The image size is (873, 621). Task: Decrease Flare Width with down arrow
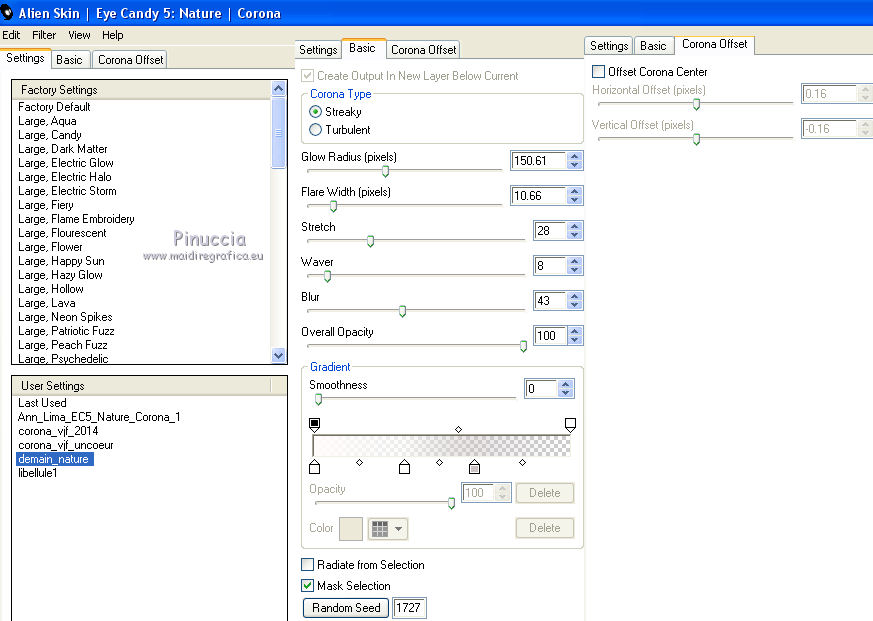click(x=575, y=200)
